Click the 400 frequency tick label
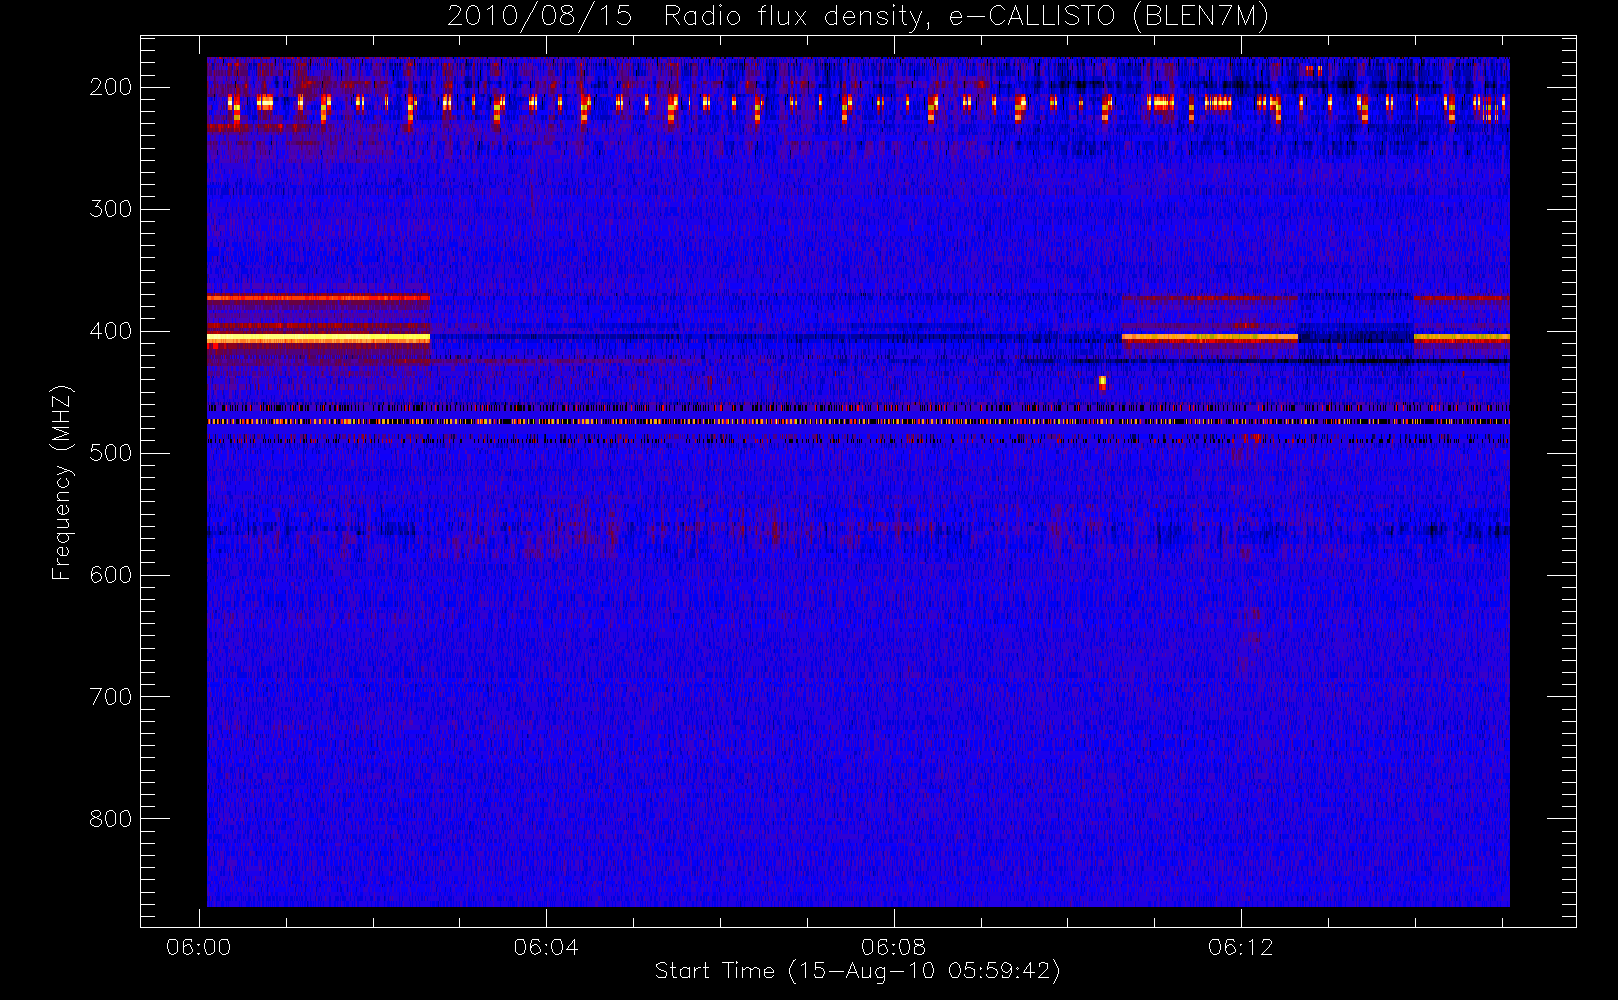The height and width of the screenshot is (1000, 1618). [111, 331]
